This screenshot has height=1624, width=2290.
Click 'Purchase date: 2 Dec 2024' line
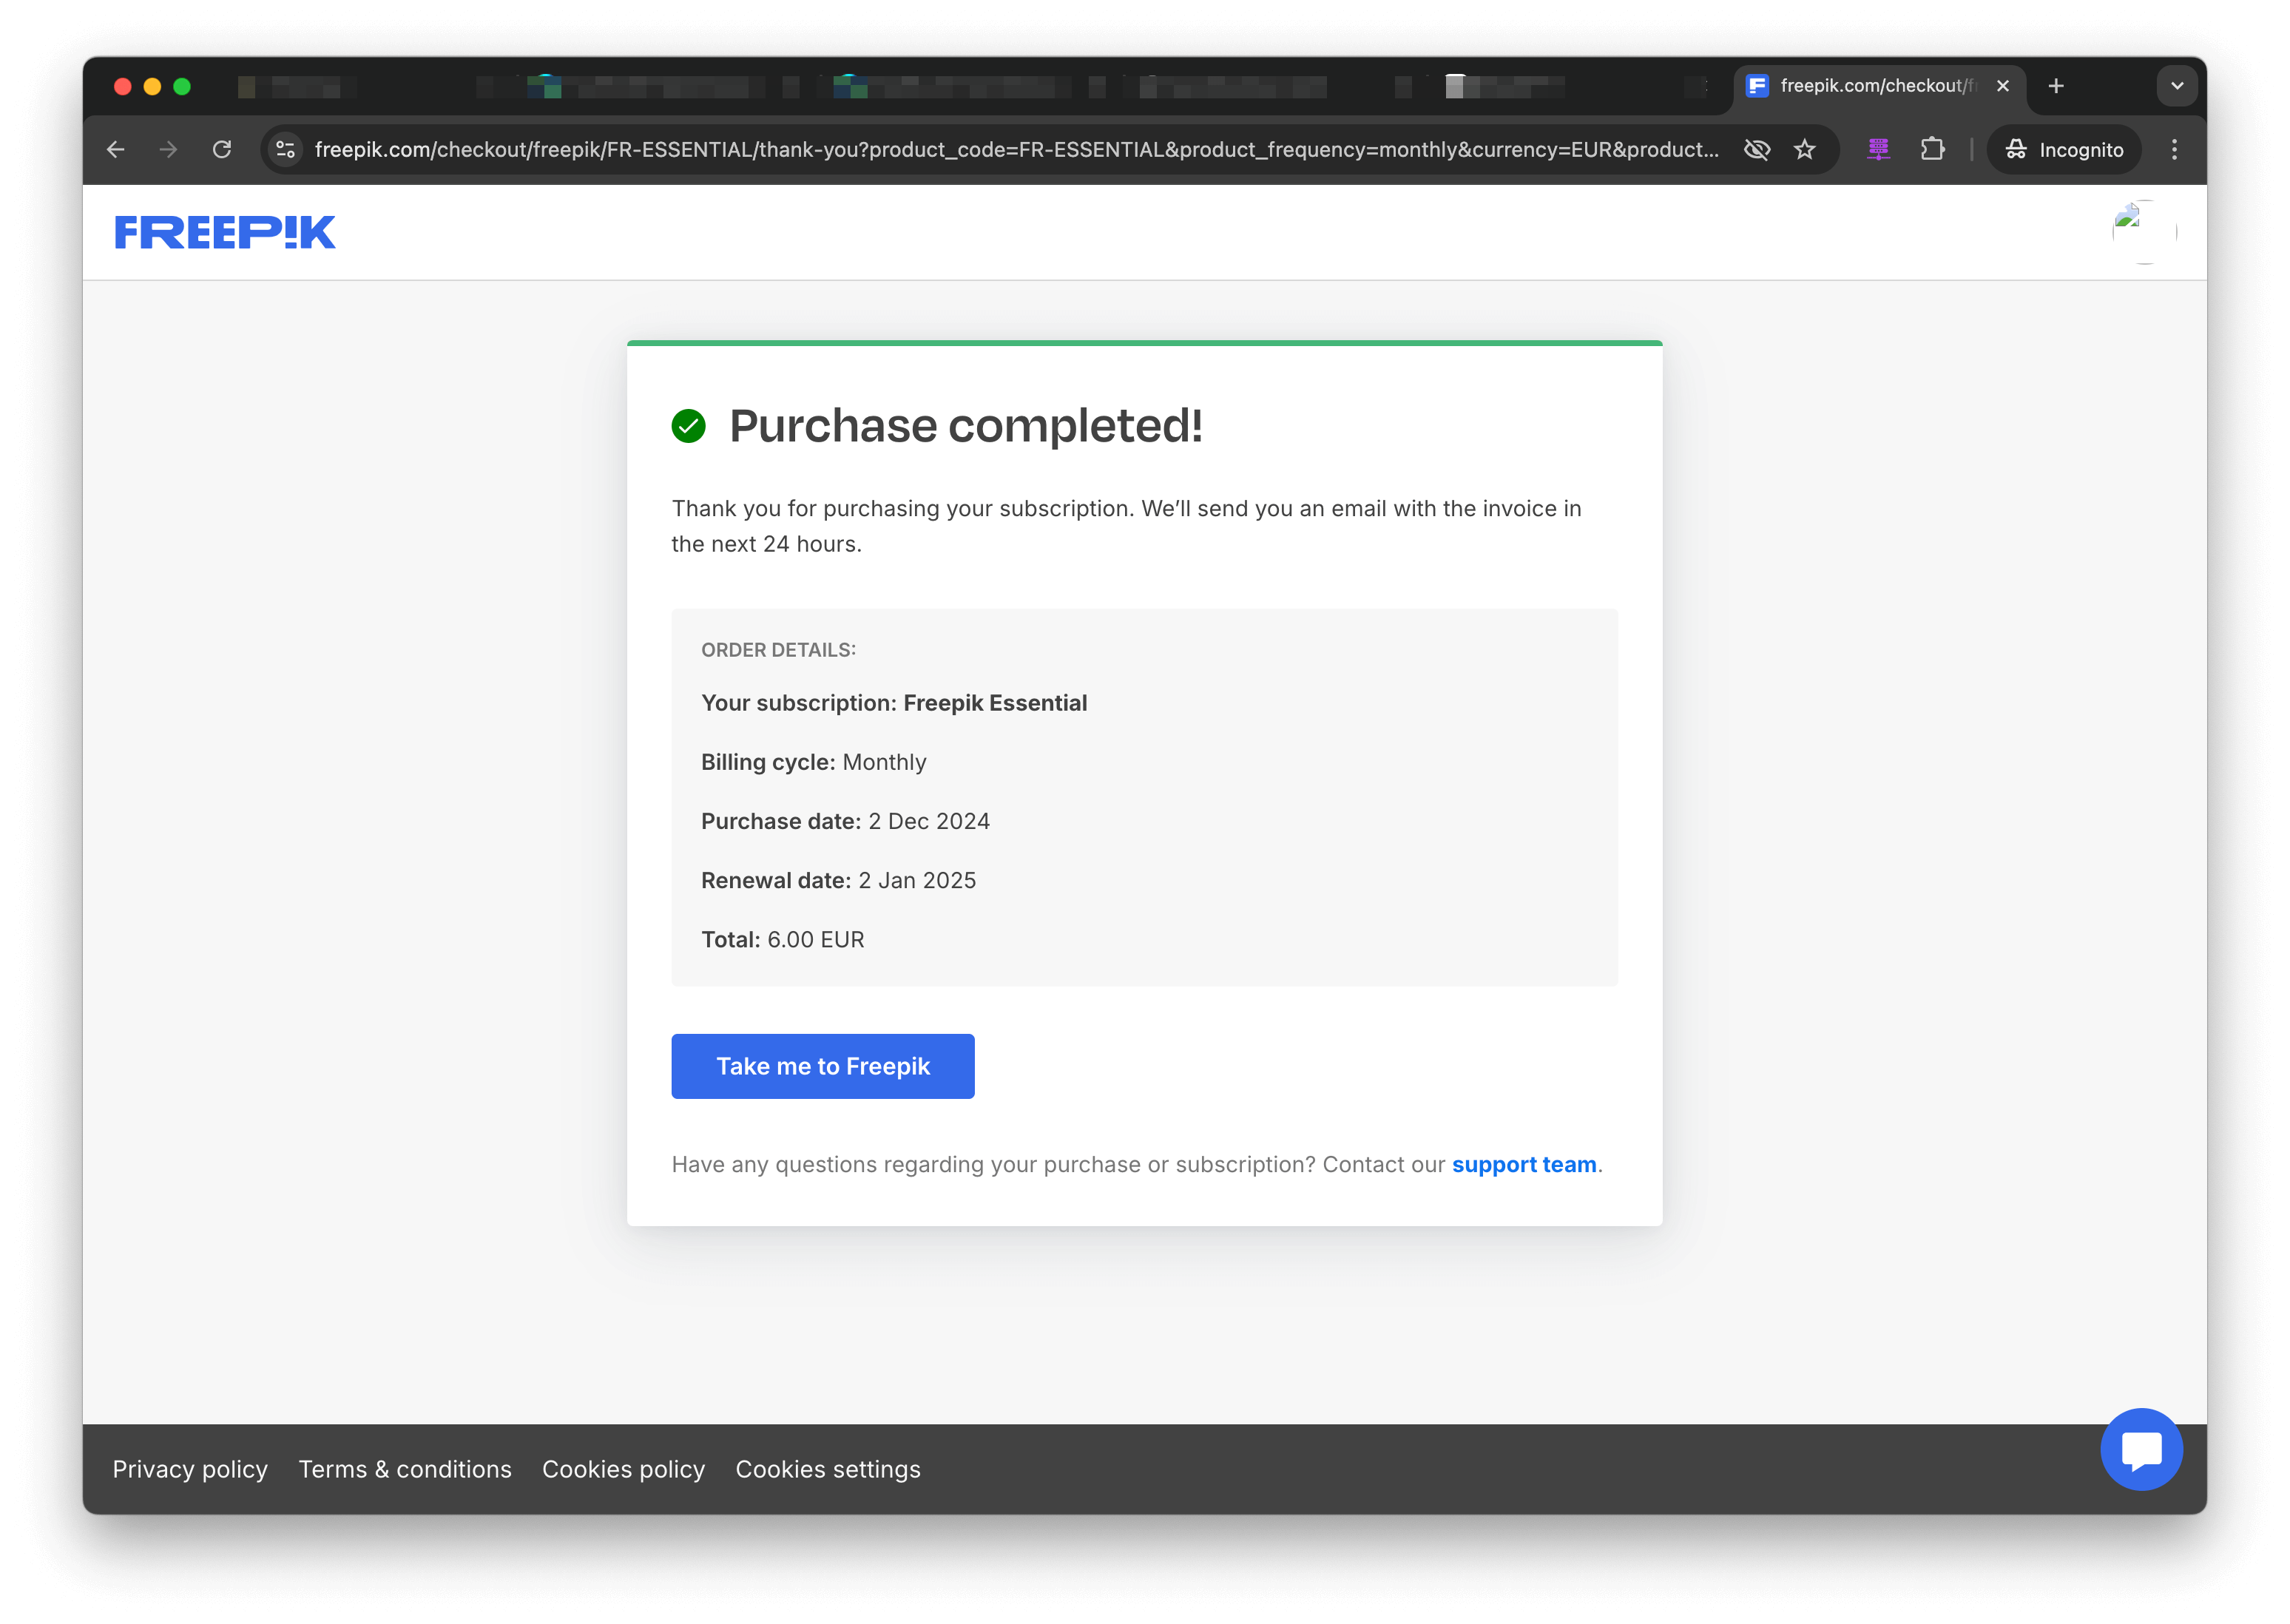point(845,821)
